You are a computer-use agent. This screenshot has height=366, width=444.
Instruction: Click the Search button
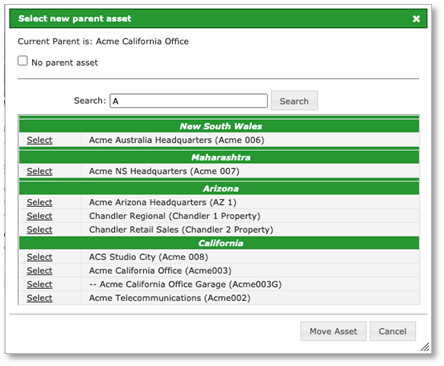click(294, 101)
